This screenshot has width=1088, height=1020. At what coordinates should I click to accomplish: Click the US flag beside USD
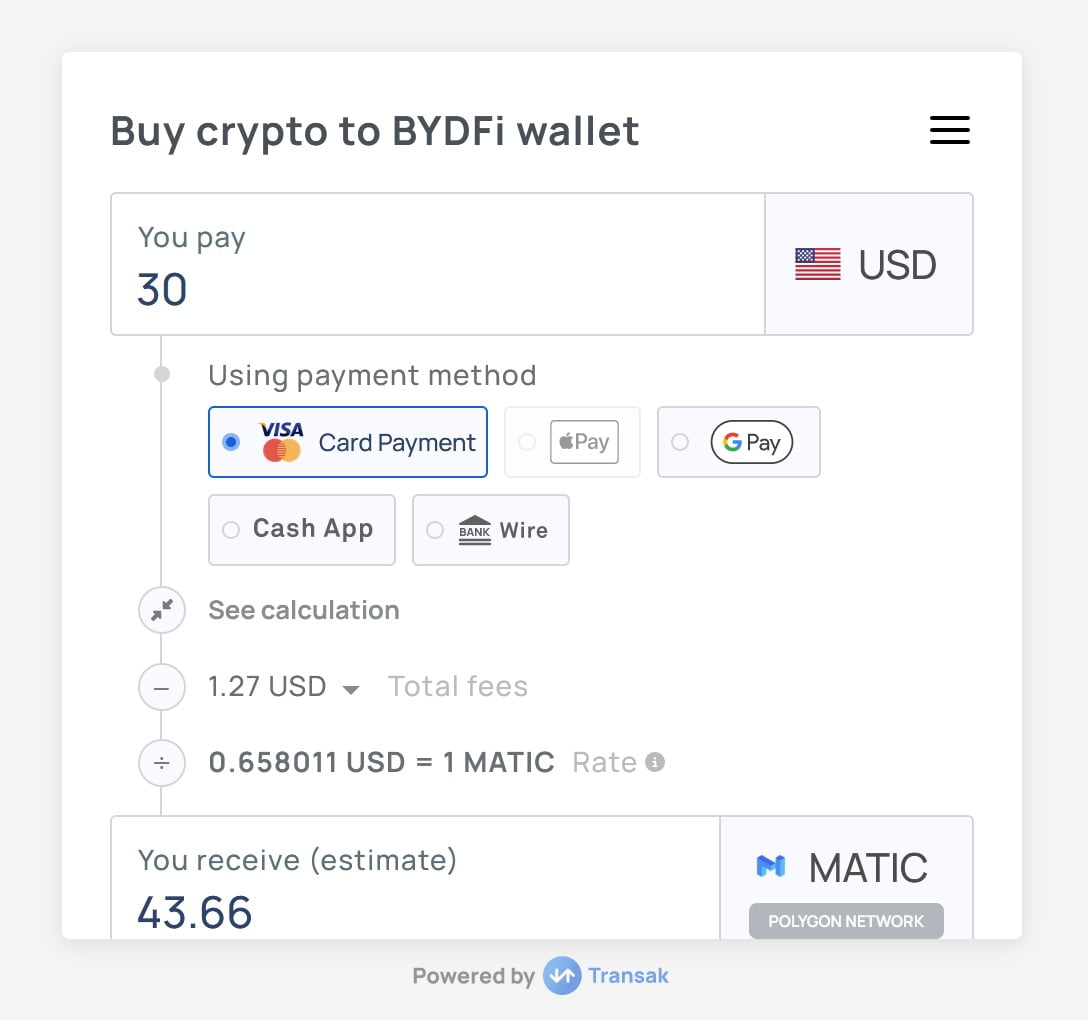[x=816, y=263]
